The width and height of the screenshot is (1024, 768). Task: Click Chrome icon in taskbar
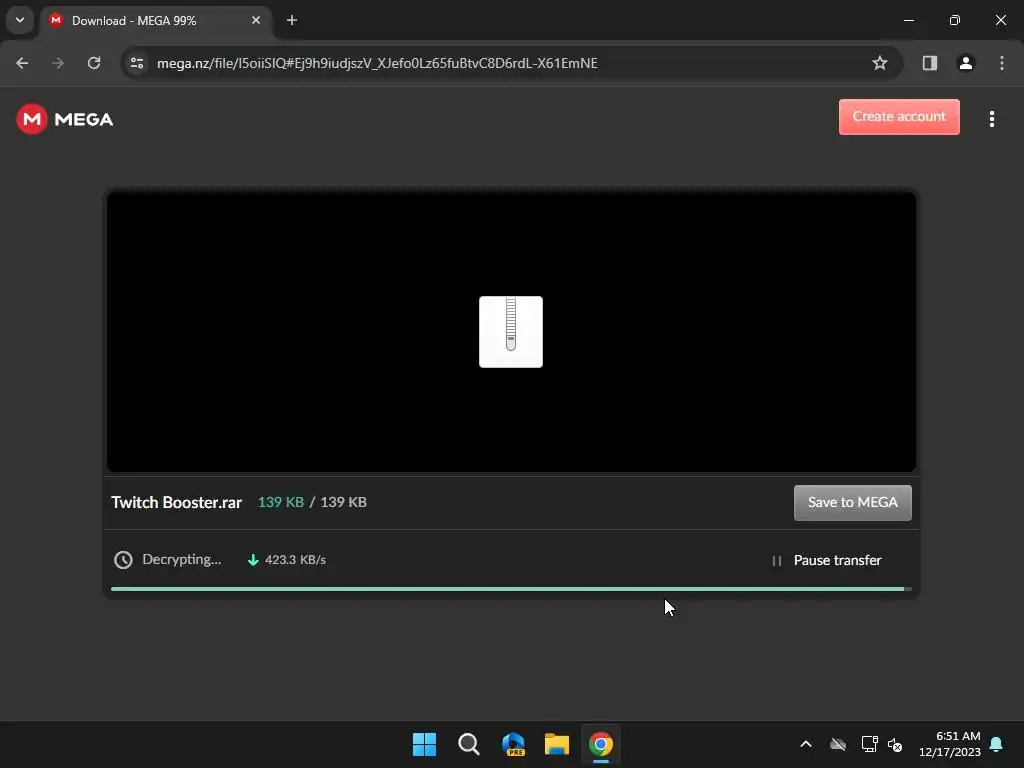click(x=601, y=744)
